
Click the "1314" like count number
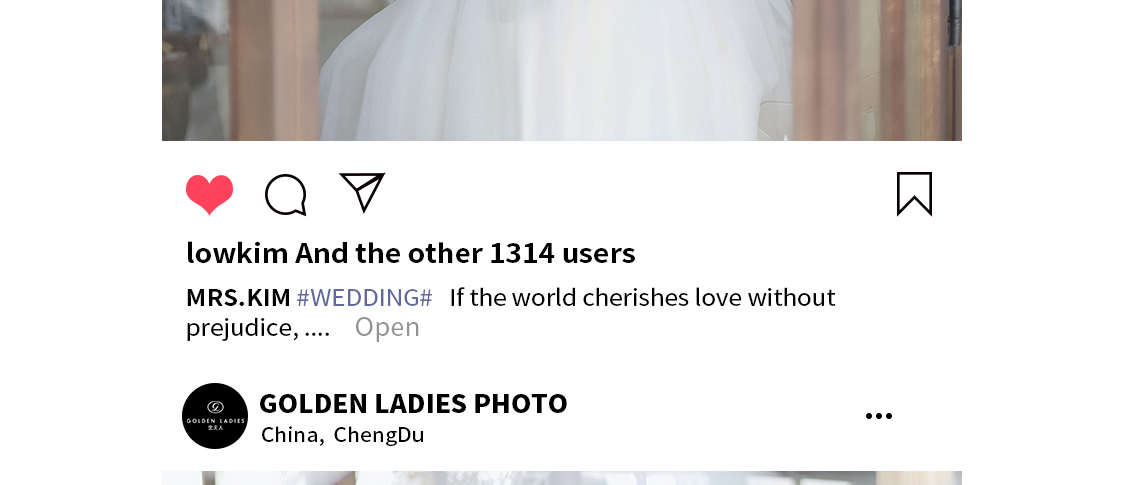click(x=522, y=253)
